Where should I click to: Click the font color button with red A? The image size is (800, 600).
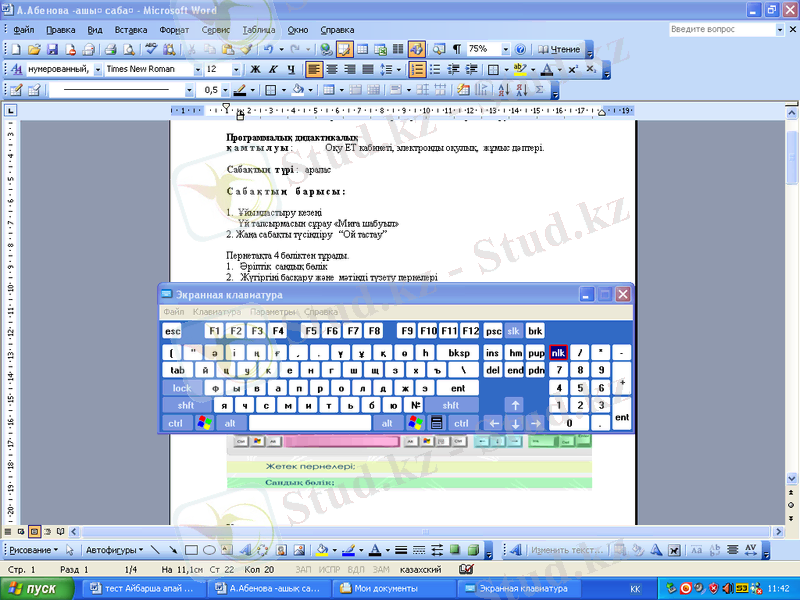coord(546,70)
